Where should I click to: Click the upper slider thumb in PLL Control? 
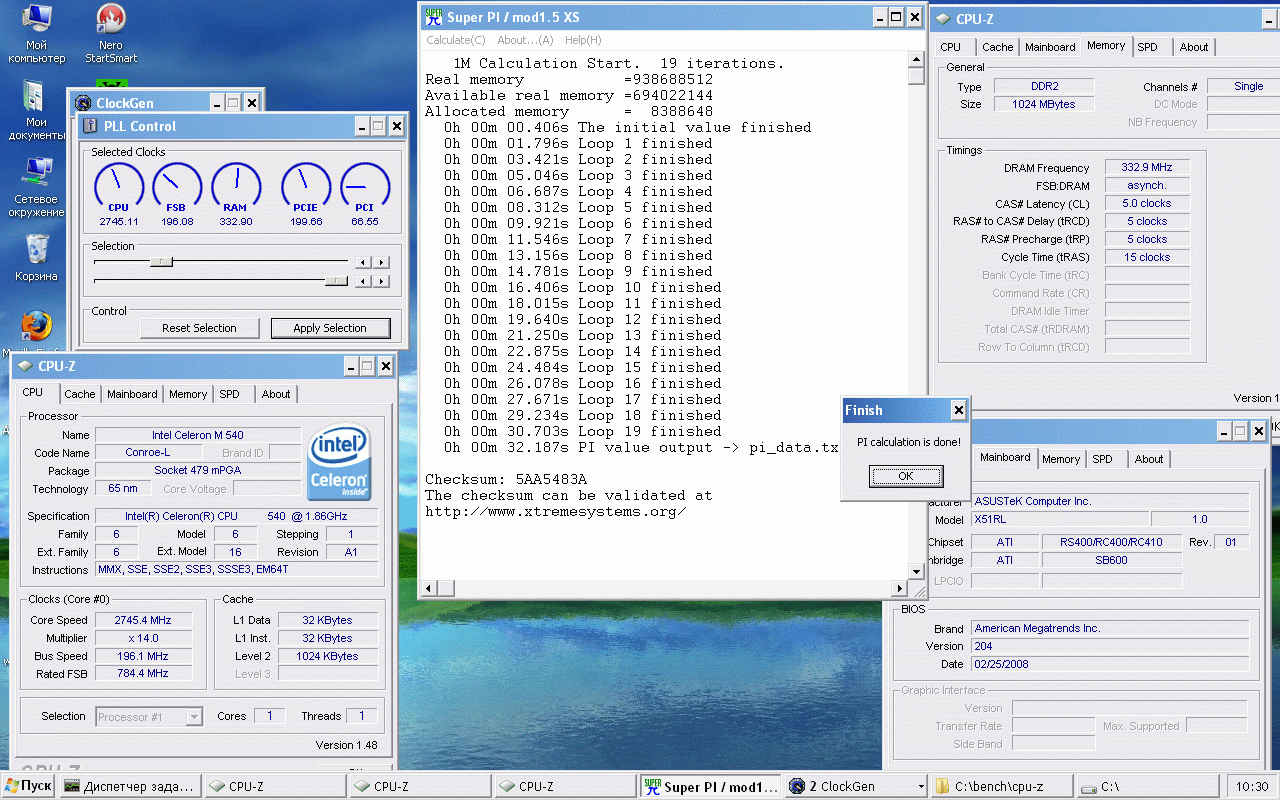coord(161,262)
